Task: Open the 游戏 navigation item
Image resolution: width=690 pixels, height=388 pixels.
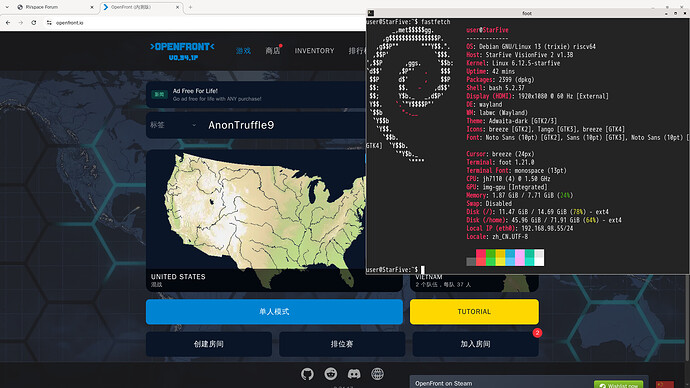Action: (243, 51)
